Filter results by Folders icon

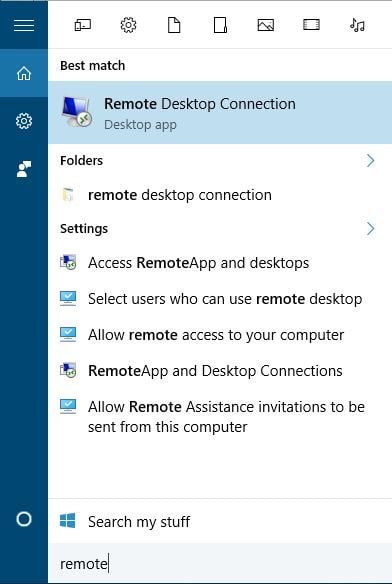click(220, 25)
